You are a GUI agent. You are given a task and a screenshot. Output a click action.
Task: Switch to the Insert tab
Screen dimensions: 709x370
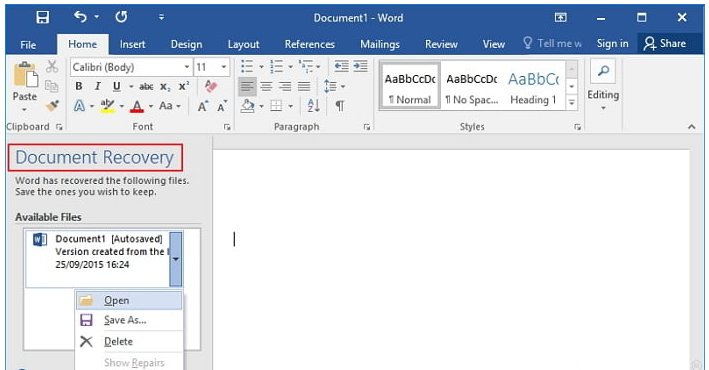[x=132, y=44]
